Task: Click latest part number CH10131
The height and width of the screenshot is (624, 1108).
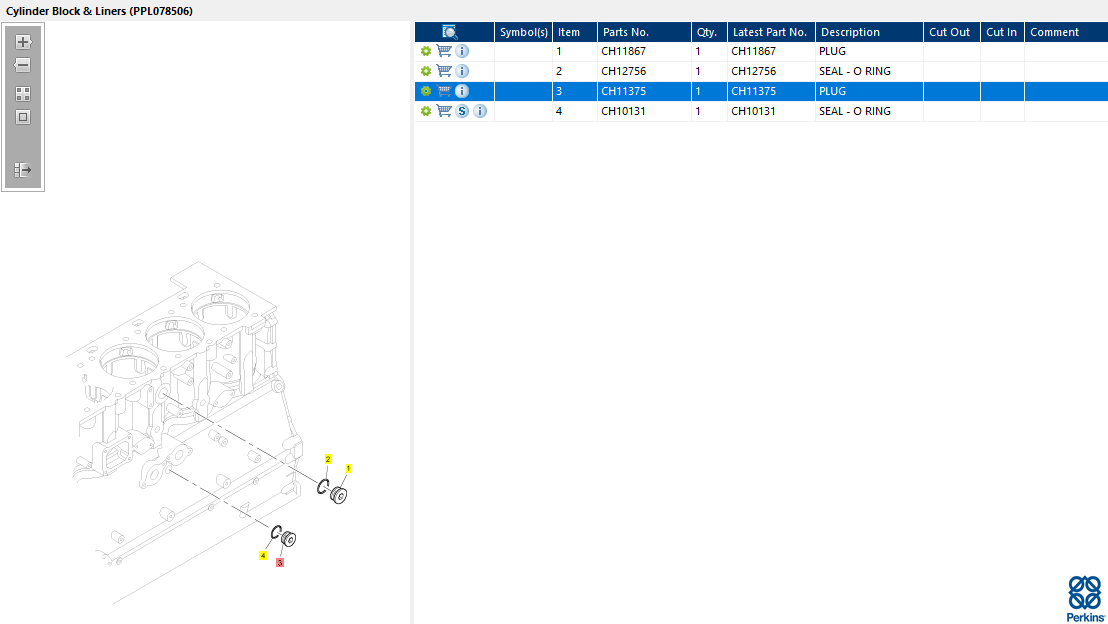Action: pos(753,111)
